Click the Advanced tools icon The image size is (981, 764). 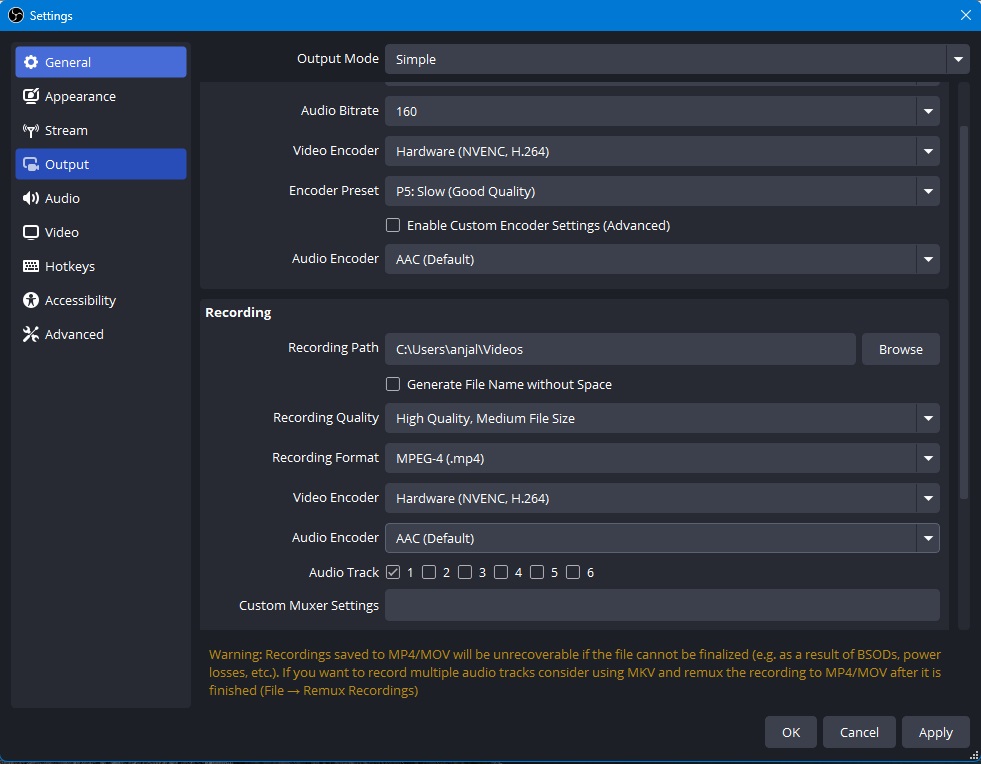[31, 334]
